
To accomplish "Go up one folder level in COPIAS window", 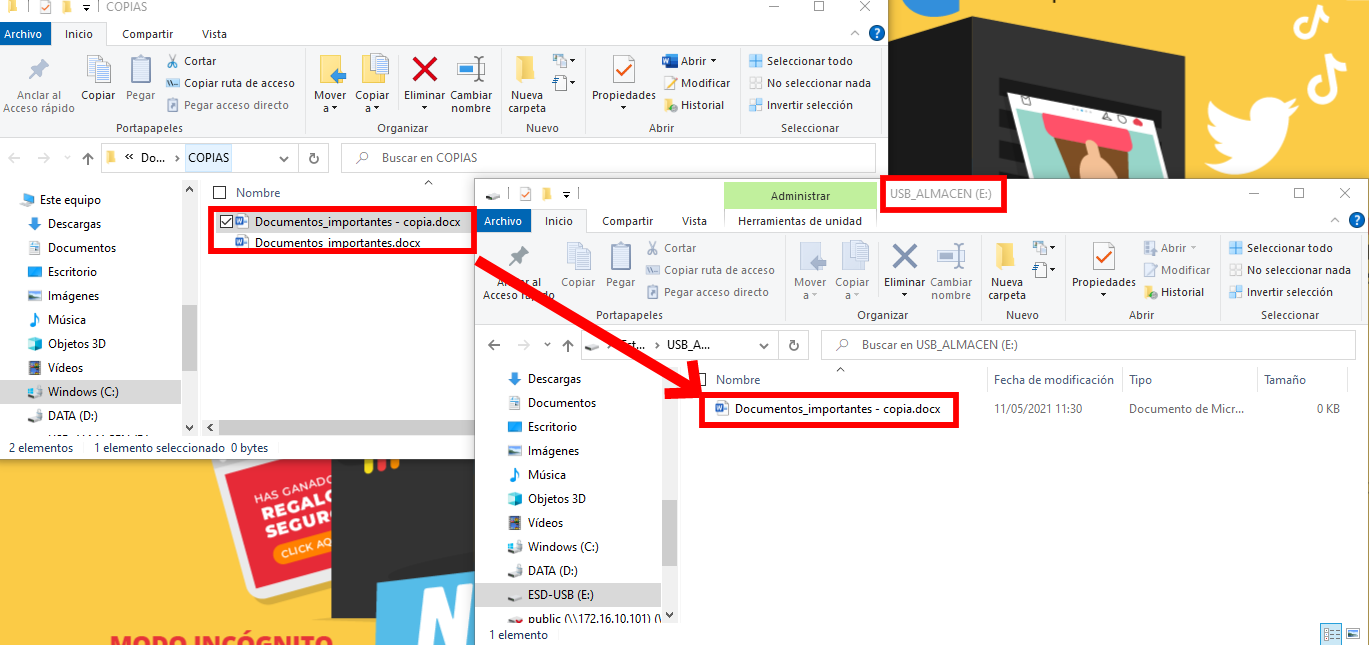I will pyautogui.click(x=88, y=158).
